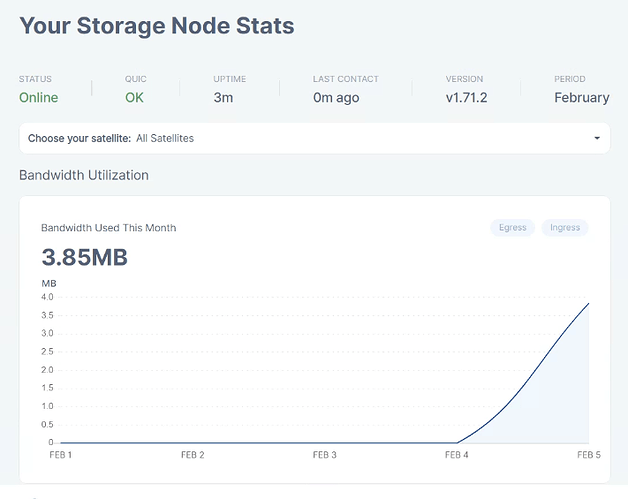Viewport: 628px width, 499px height.
Task: Click the QUIC OK status value
Action: 134,98
